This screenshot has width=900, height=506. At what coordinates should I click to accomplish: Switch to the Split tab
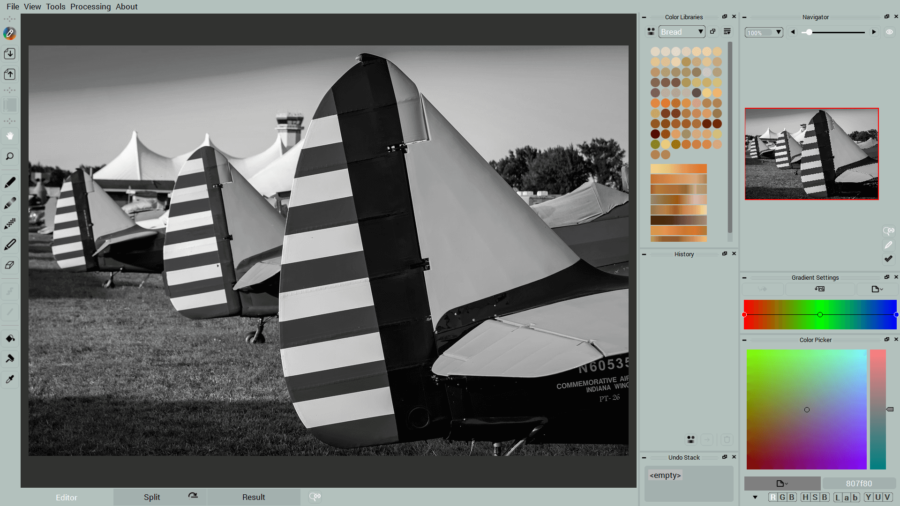(152, 497)
